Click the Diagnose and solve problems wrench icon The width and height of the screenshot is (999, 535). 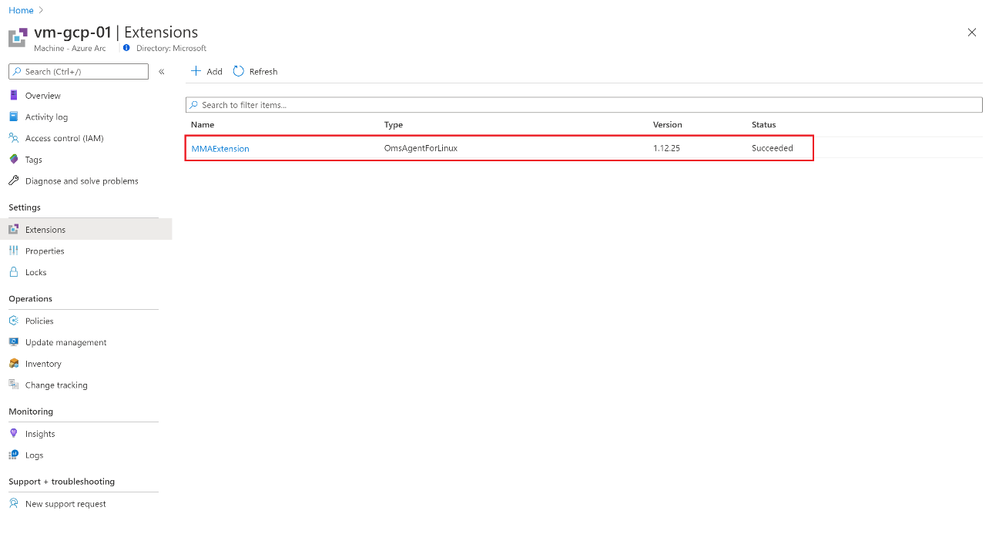point(13,181)
